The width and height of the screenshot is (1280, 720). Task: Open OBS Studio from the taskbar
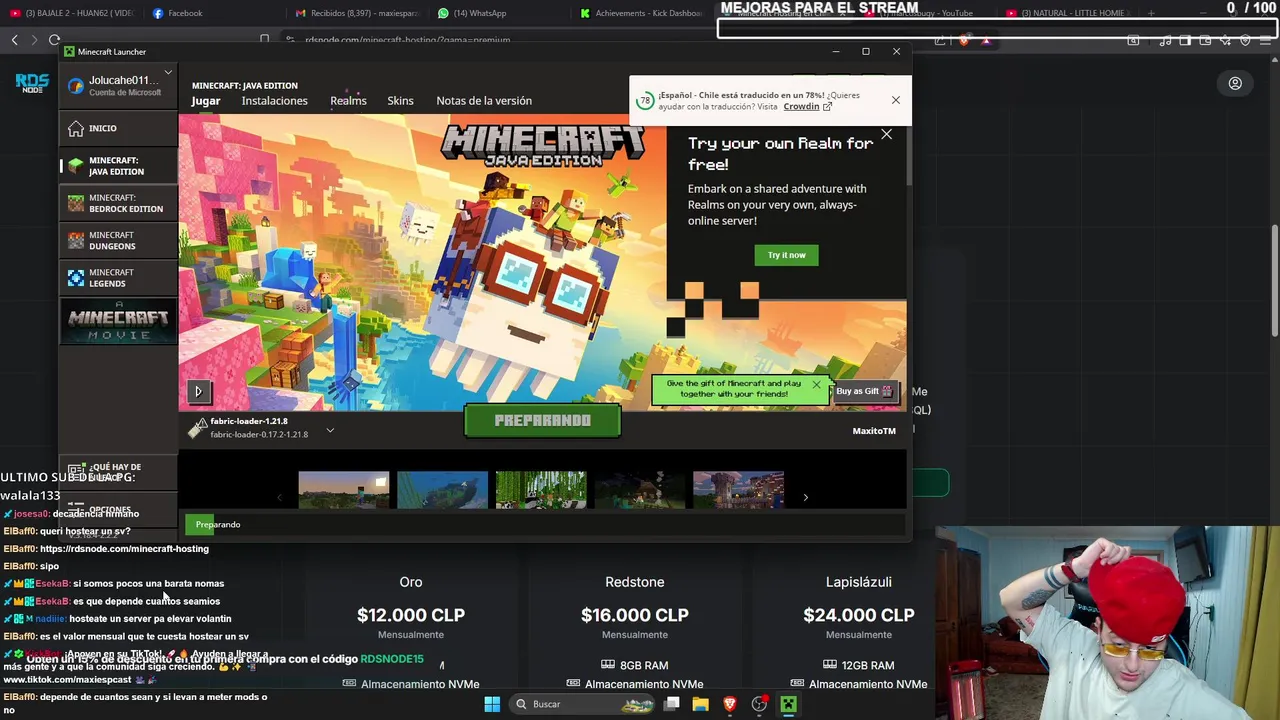pos(759,704)
